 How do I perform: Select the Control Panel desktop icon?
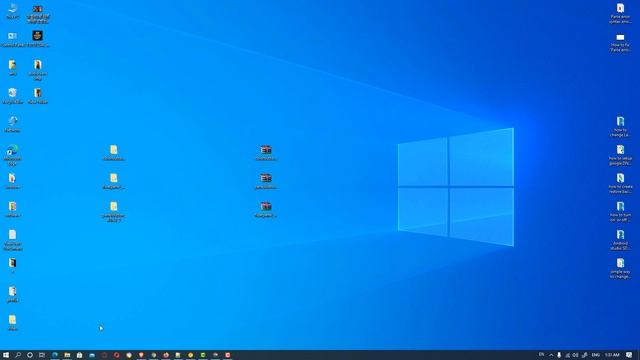12,39
